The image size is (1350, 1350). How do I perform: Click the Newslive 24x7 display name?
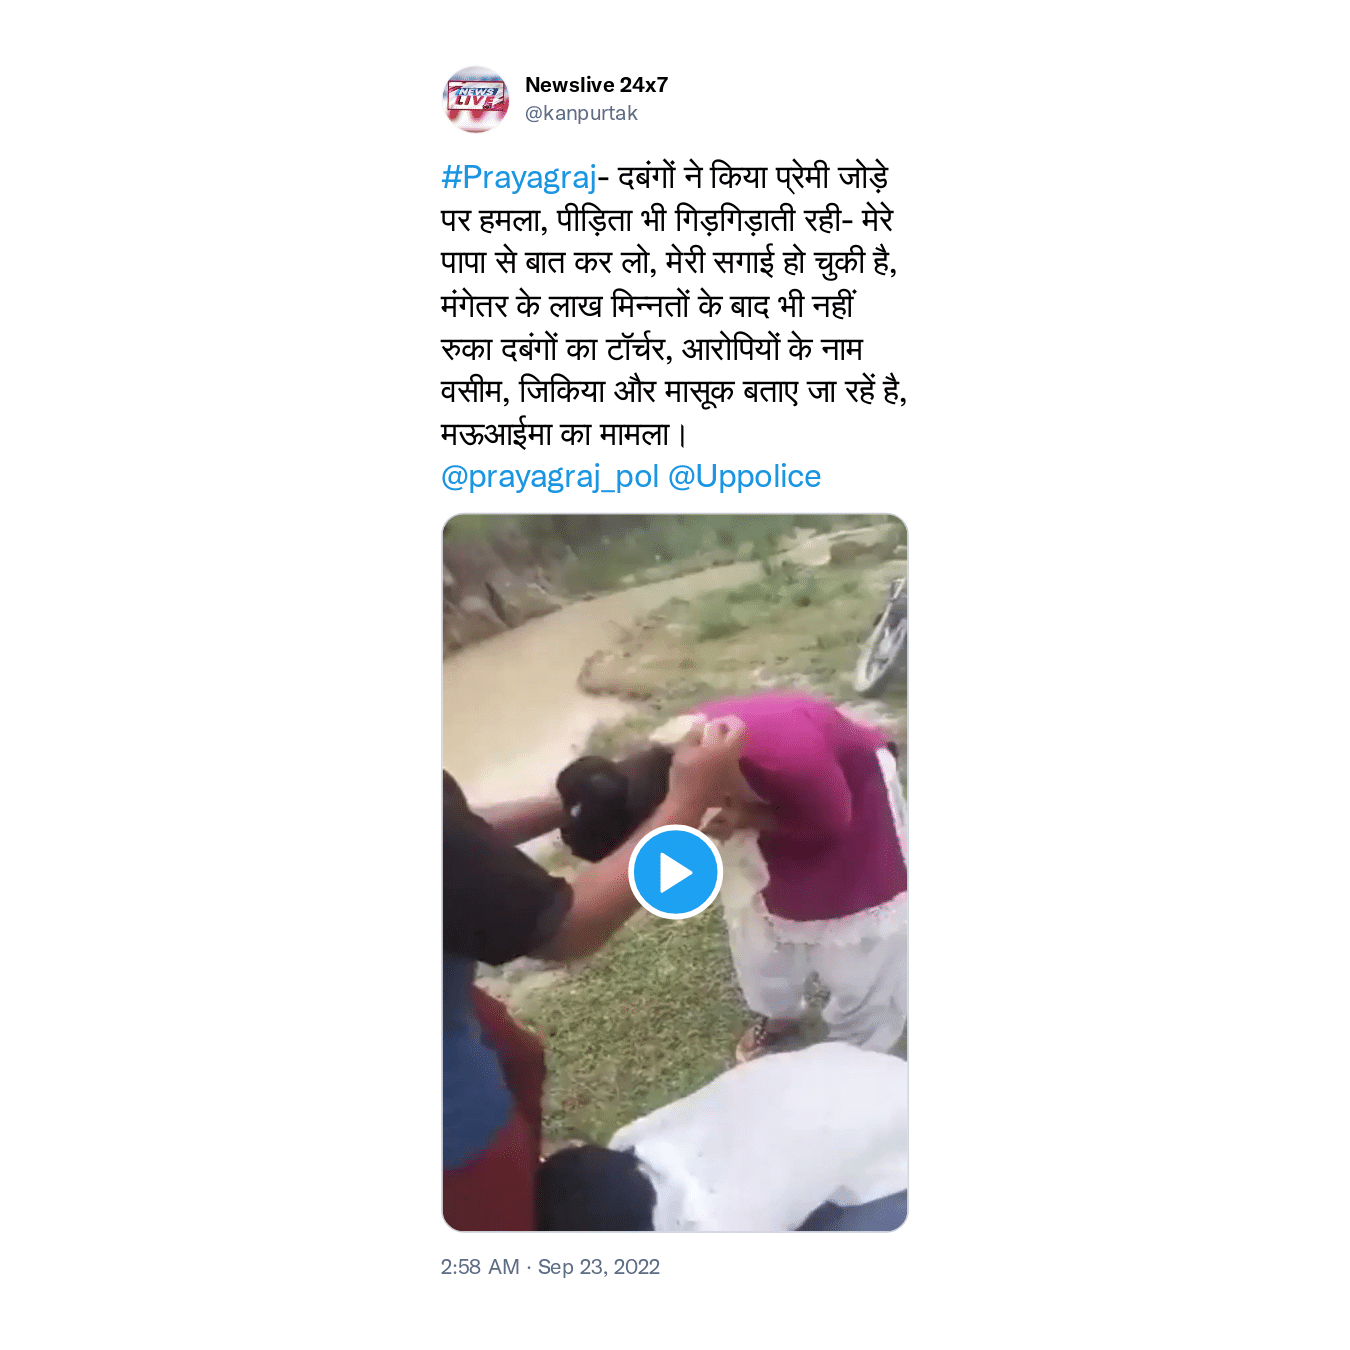[596, 85]
